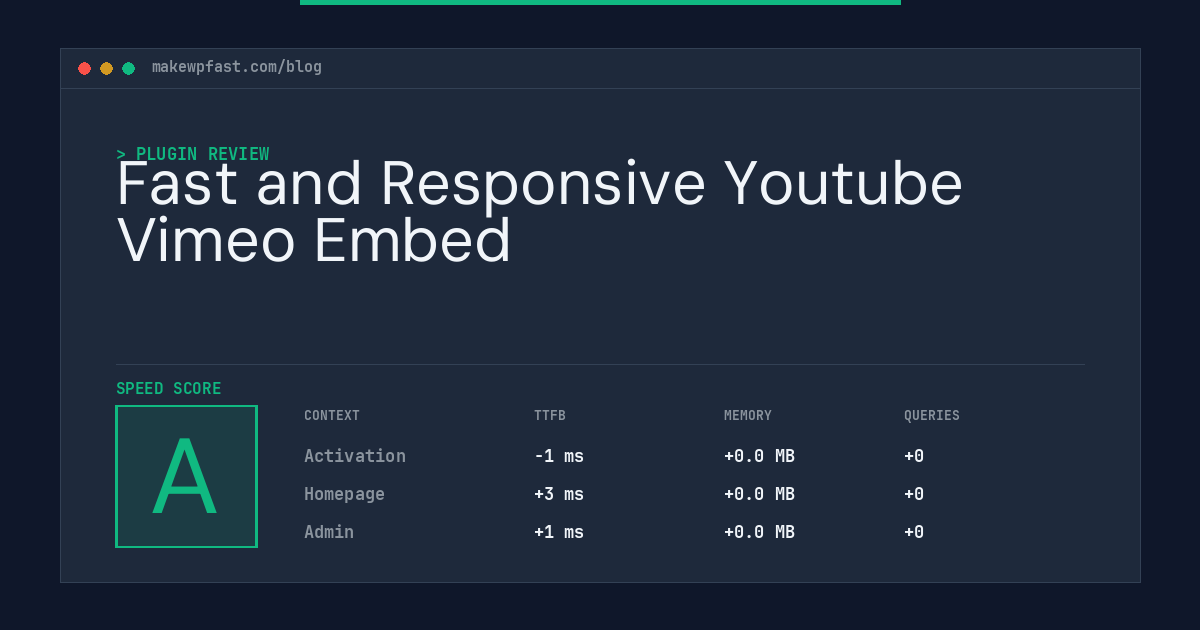1200x630 pixels.
Task: Click the +1 ms TTFB value
Action: 559,532
